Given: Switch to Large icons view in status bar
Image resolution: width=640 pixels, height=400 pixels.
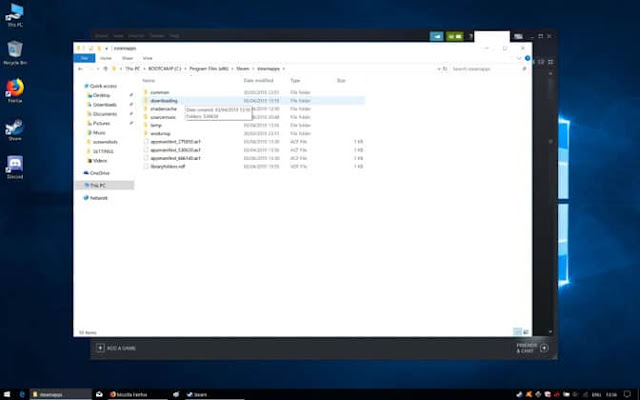Looking at the screenshot, I should click(526, 332).
